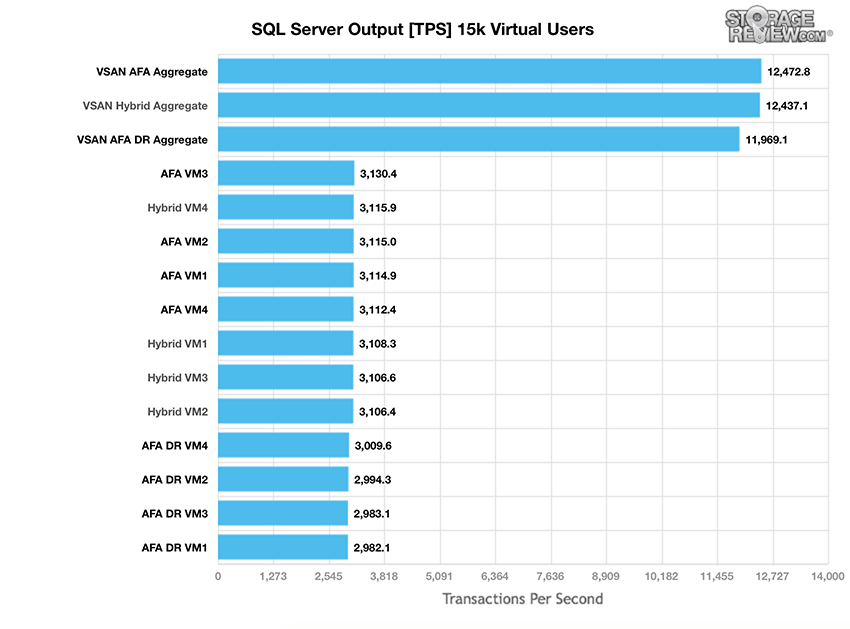The height and width of the screenshot is (629, 850).
Task: Select the 'VSAN Hybrid Aggregate' row label
Action: 145,106
